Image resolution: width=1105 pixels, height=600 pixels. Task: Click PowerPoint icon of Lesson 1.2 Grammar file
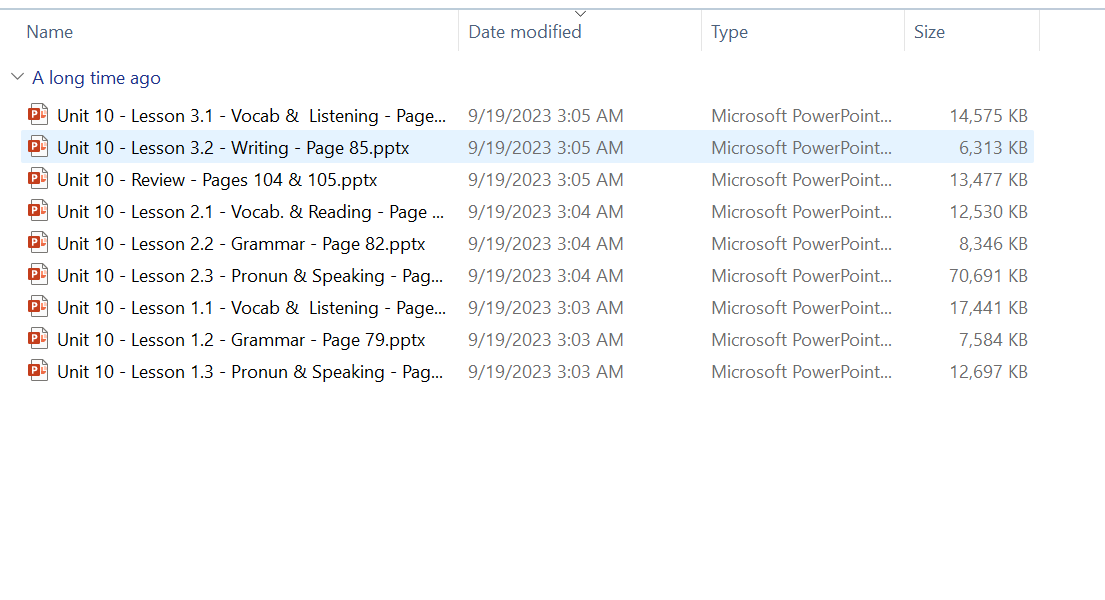(x=38, y=339)
